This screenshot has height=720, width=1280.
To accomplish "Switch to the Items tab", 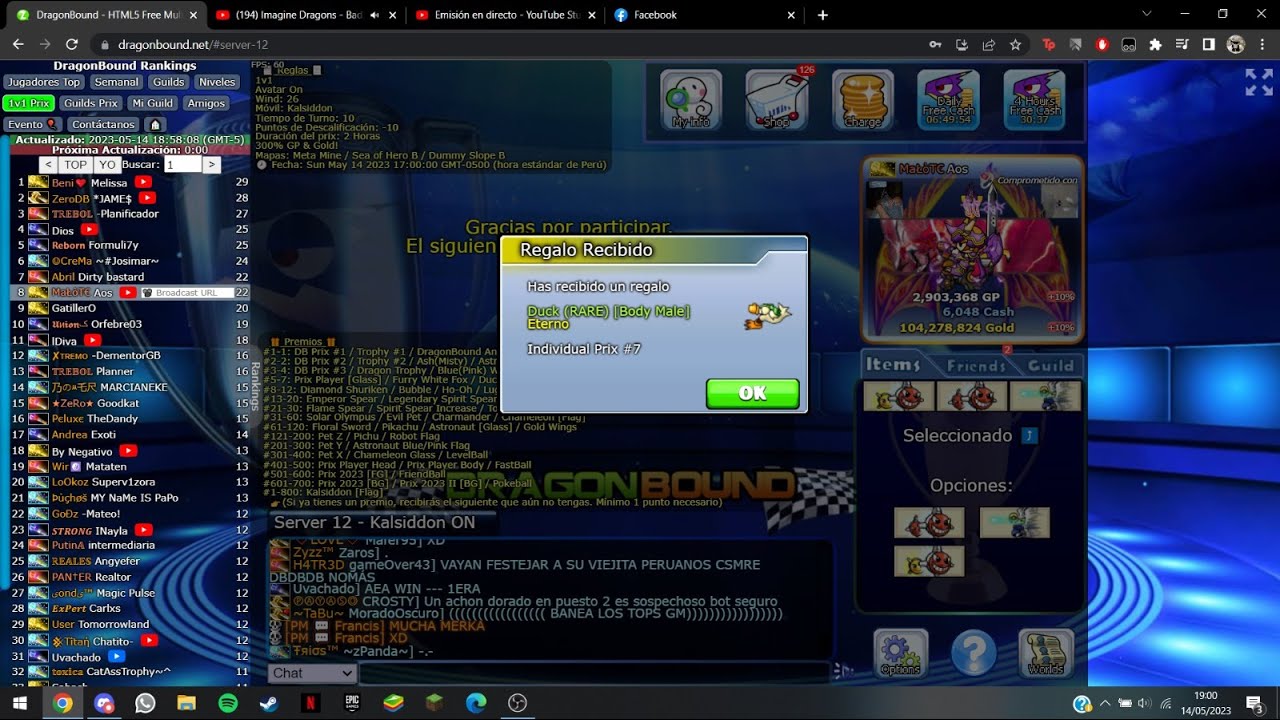I will (x=892, y=365).
